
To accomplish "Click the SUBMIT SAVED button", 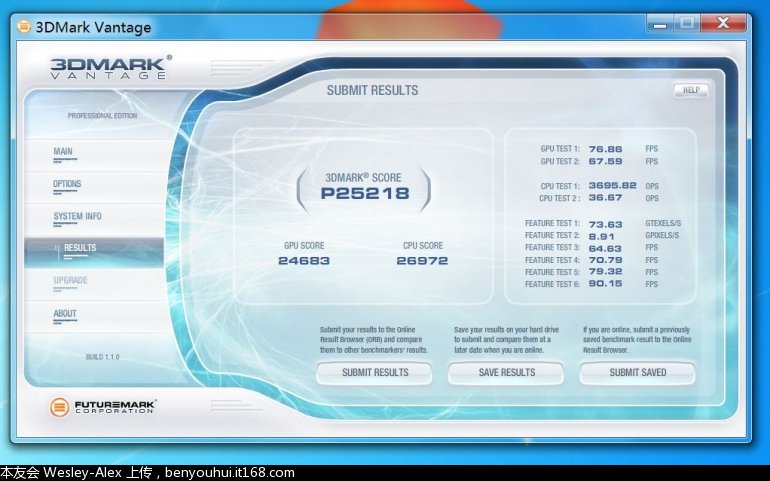I will (637, 372).
